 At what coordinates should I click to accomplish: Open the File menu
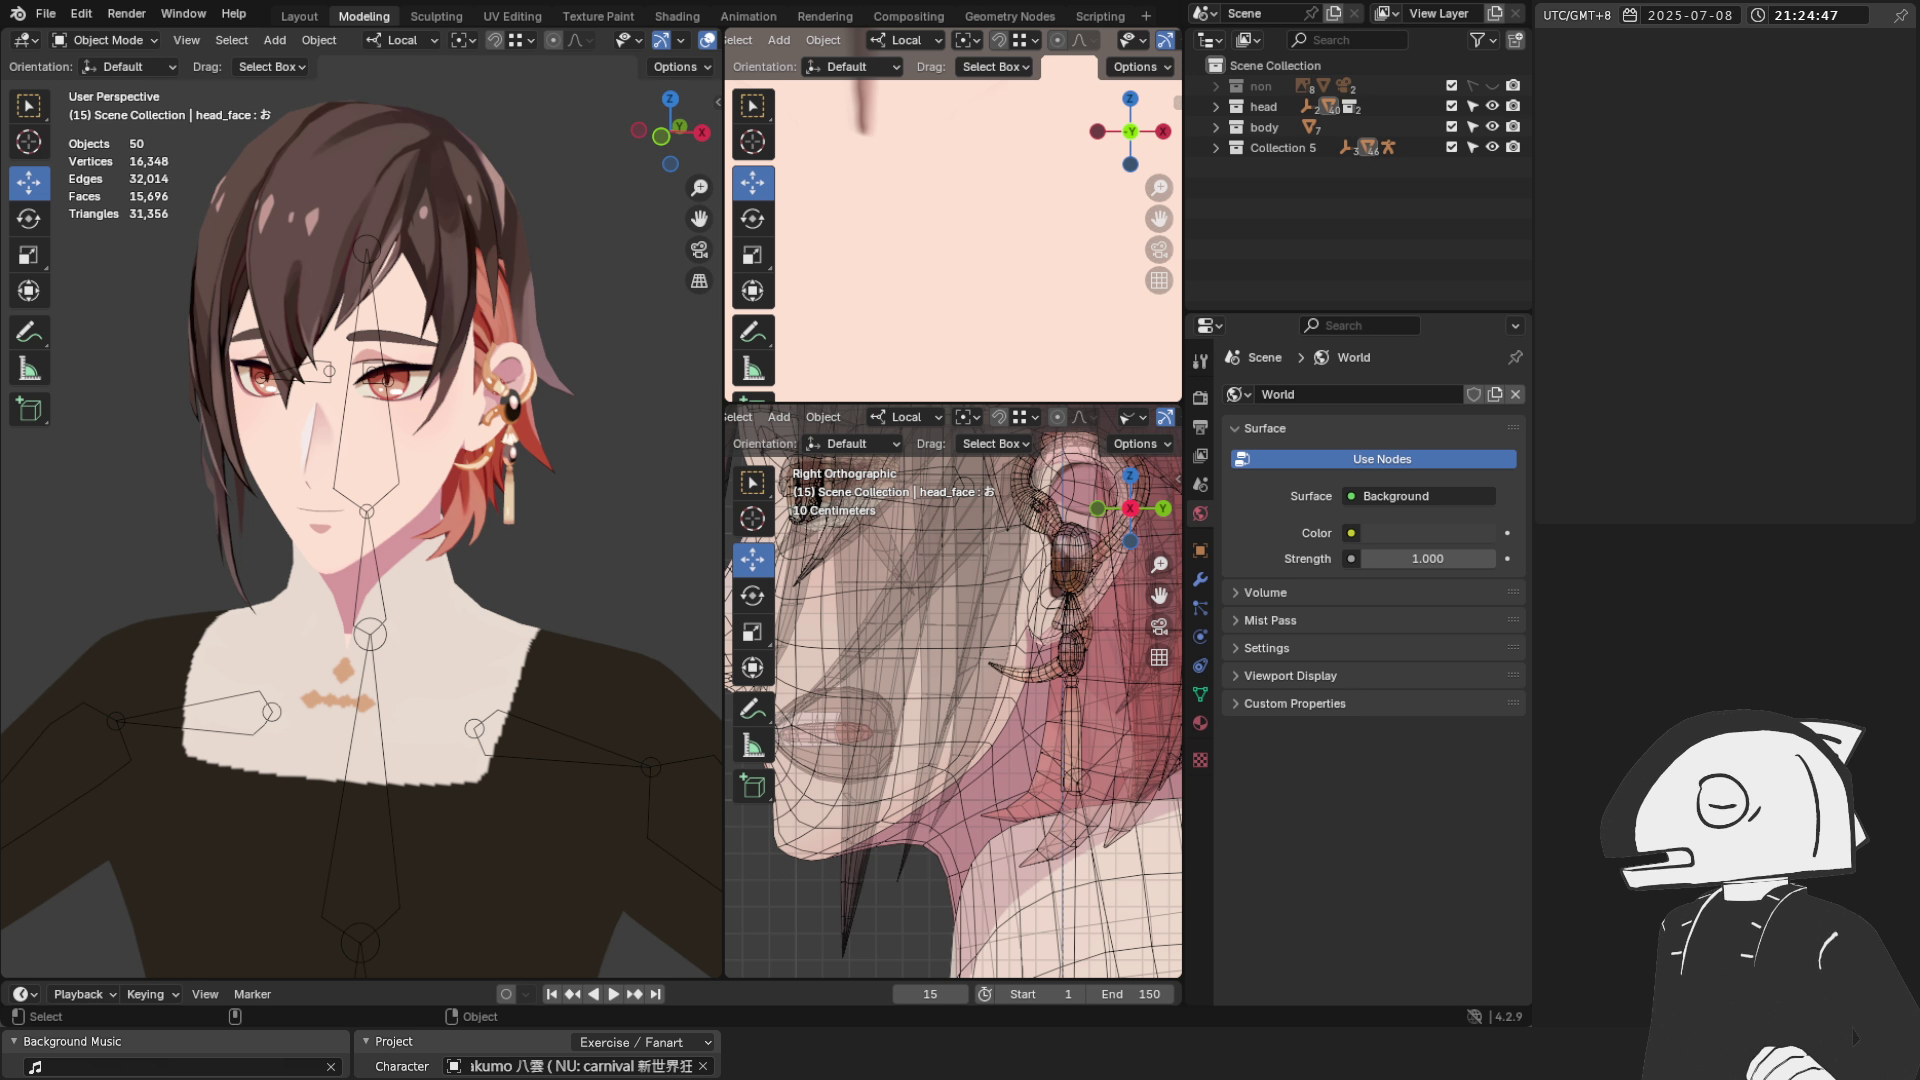tap(46, 14)
